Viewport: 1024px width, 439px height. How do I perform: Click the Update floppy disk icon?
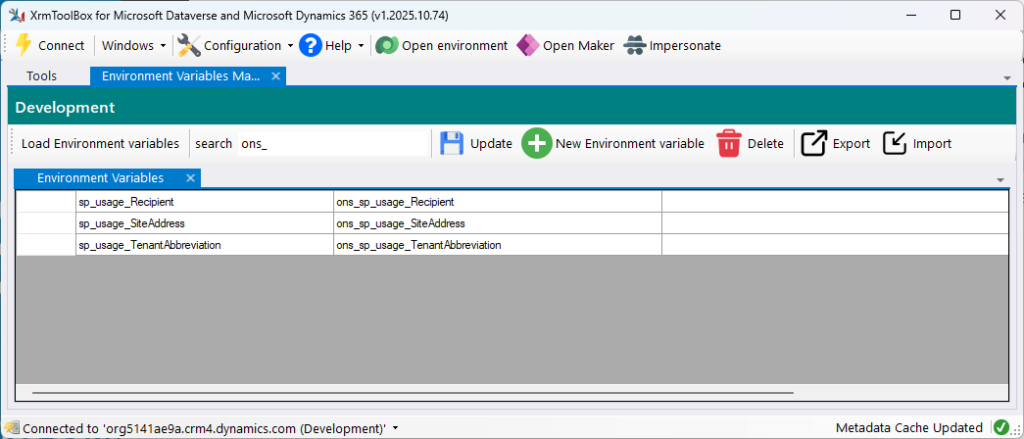point(452,143)
